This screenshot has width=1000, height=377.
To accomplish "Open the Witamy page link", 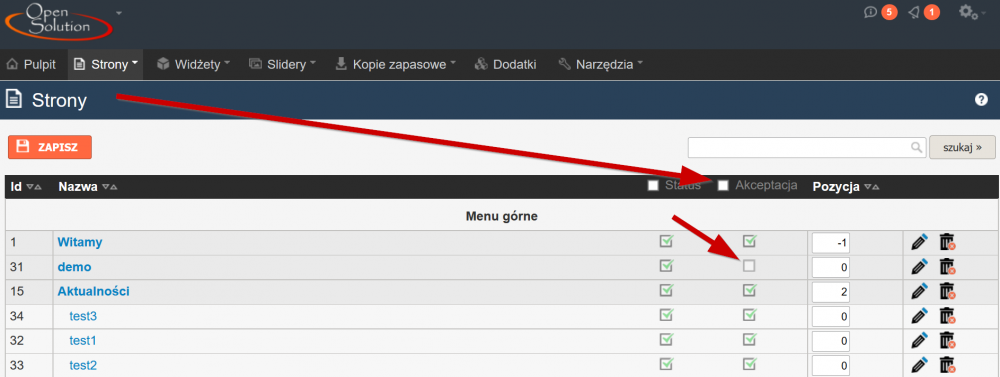I will tap(80, 242).
